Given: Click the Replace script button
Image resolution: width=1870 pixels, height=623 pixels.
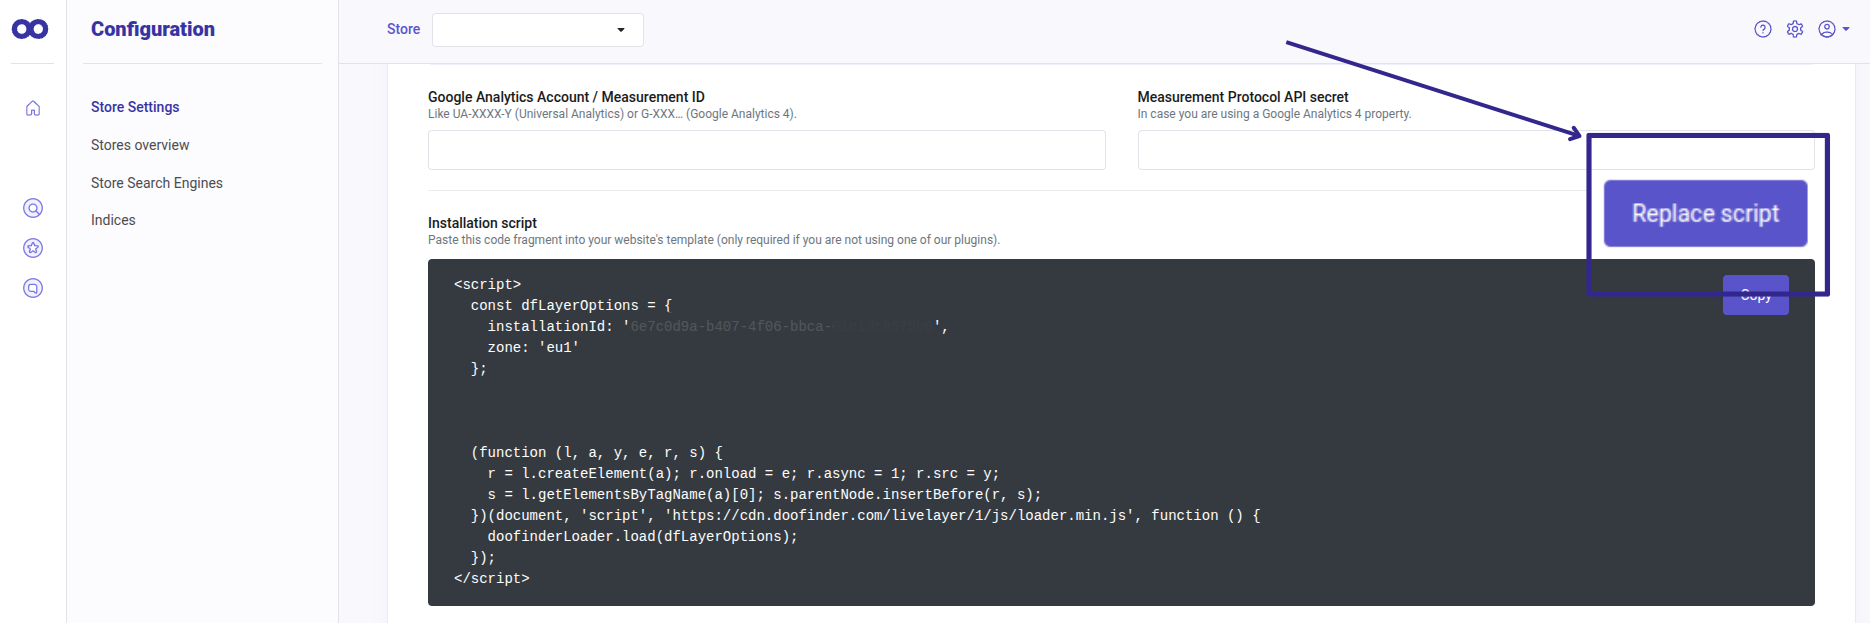Looking at the screenshot, I should [1706, 213].
